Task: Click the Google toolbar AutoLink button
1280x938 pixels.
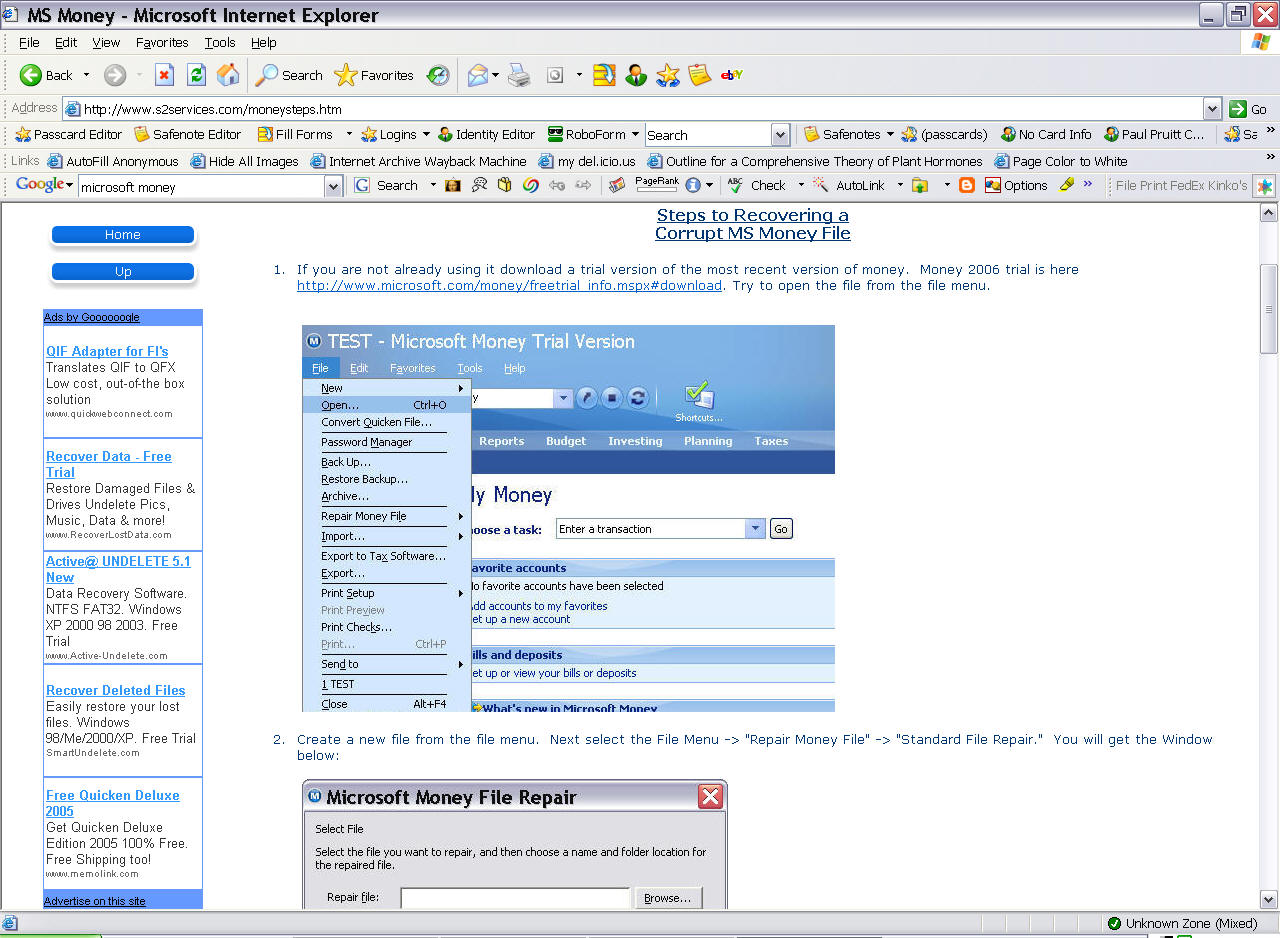Action: click(849, 185)
